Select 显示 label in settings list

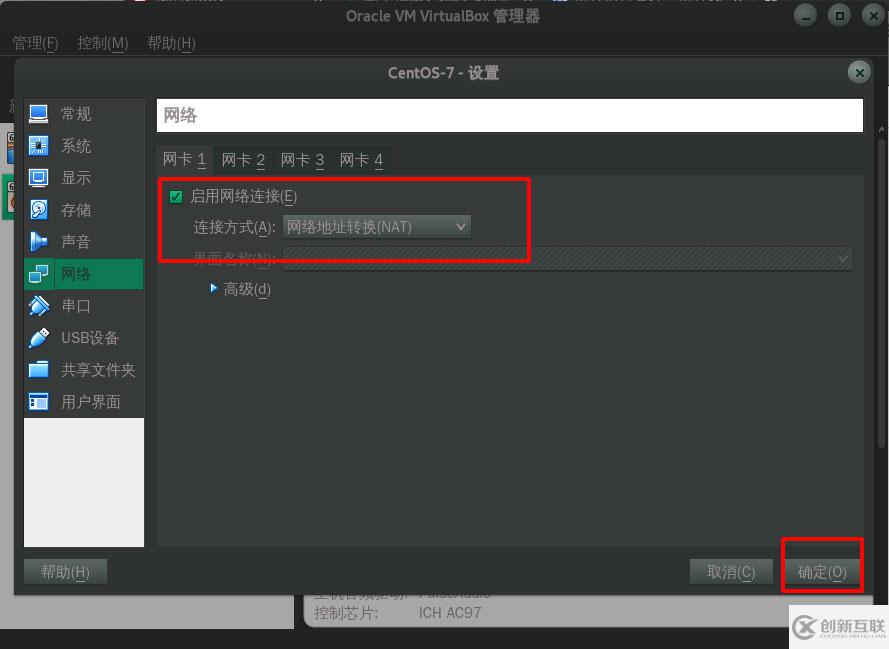pos(76,178)
